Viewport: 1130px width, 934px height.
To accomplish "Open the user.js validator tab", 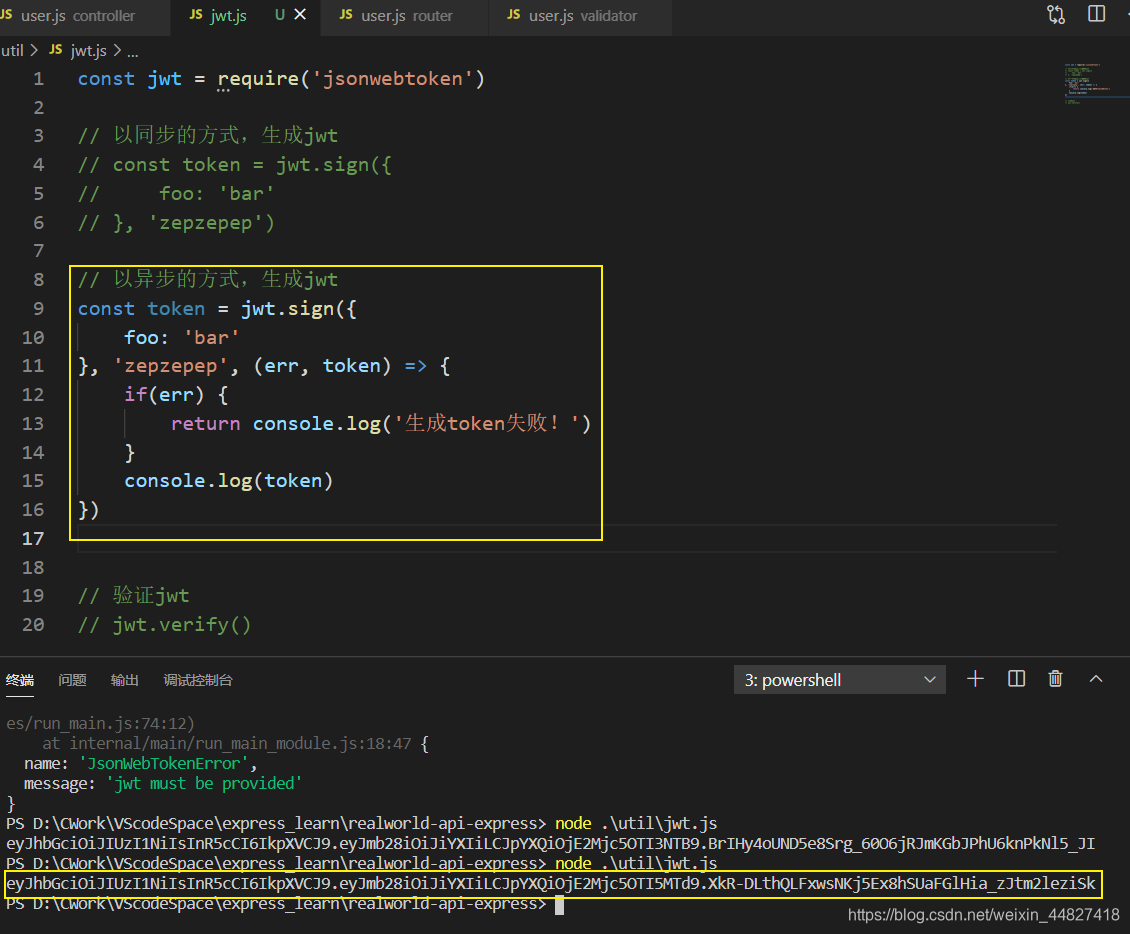I will tap(582, 16).
